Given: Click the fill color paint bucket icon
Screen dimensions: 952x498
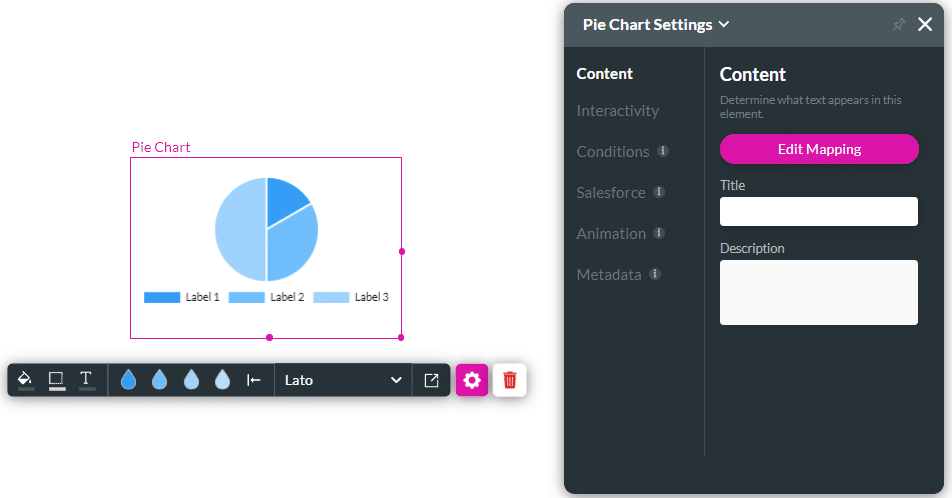Looking at the screenshot, I should click(26, 380).
